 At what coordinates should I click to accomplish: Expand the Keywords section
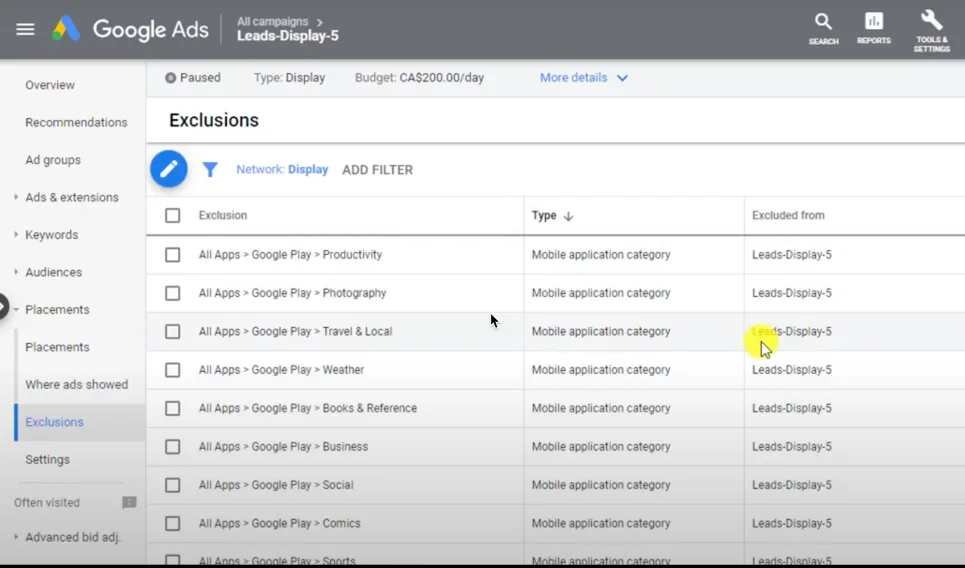16,234
